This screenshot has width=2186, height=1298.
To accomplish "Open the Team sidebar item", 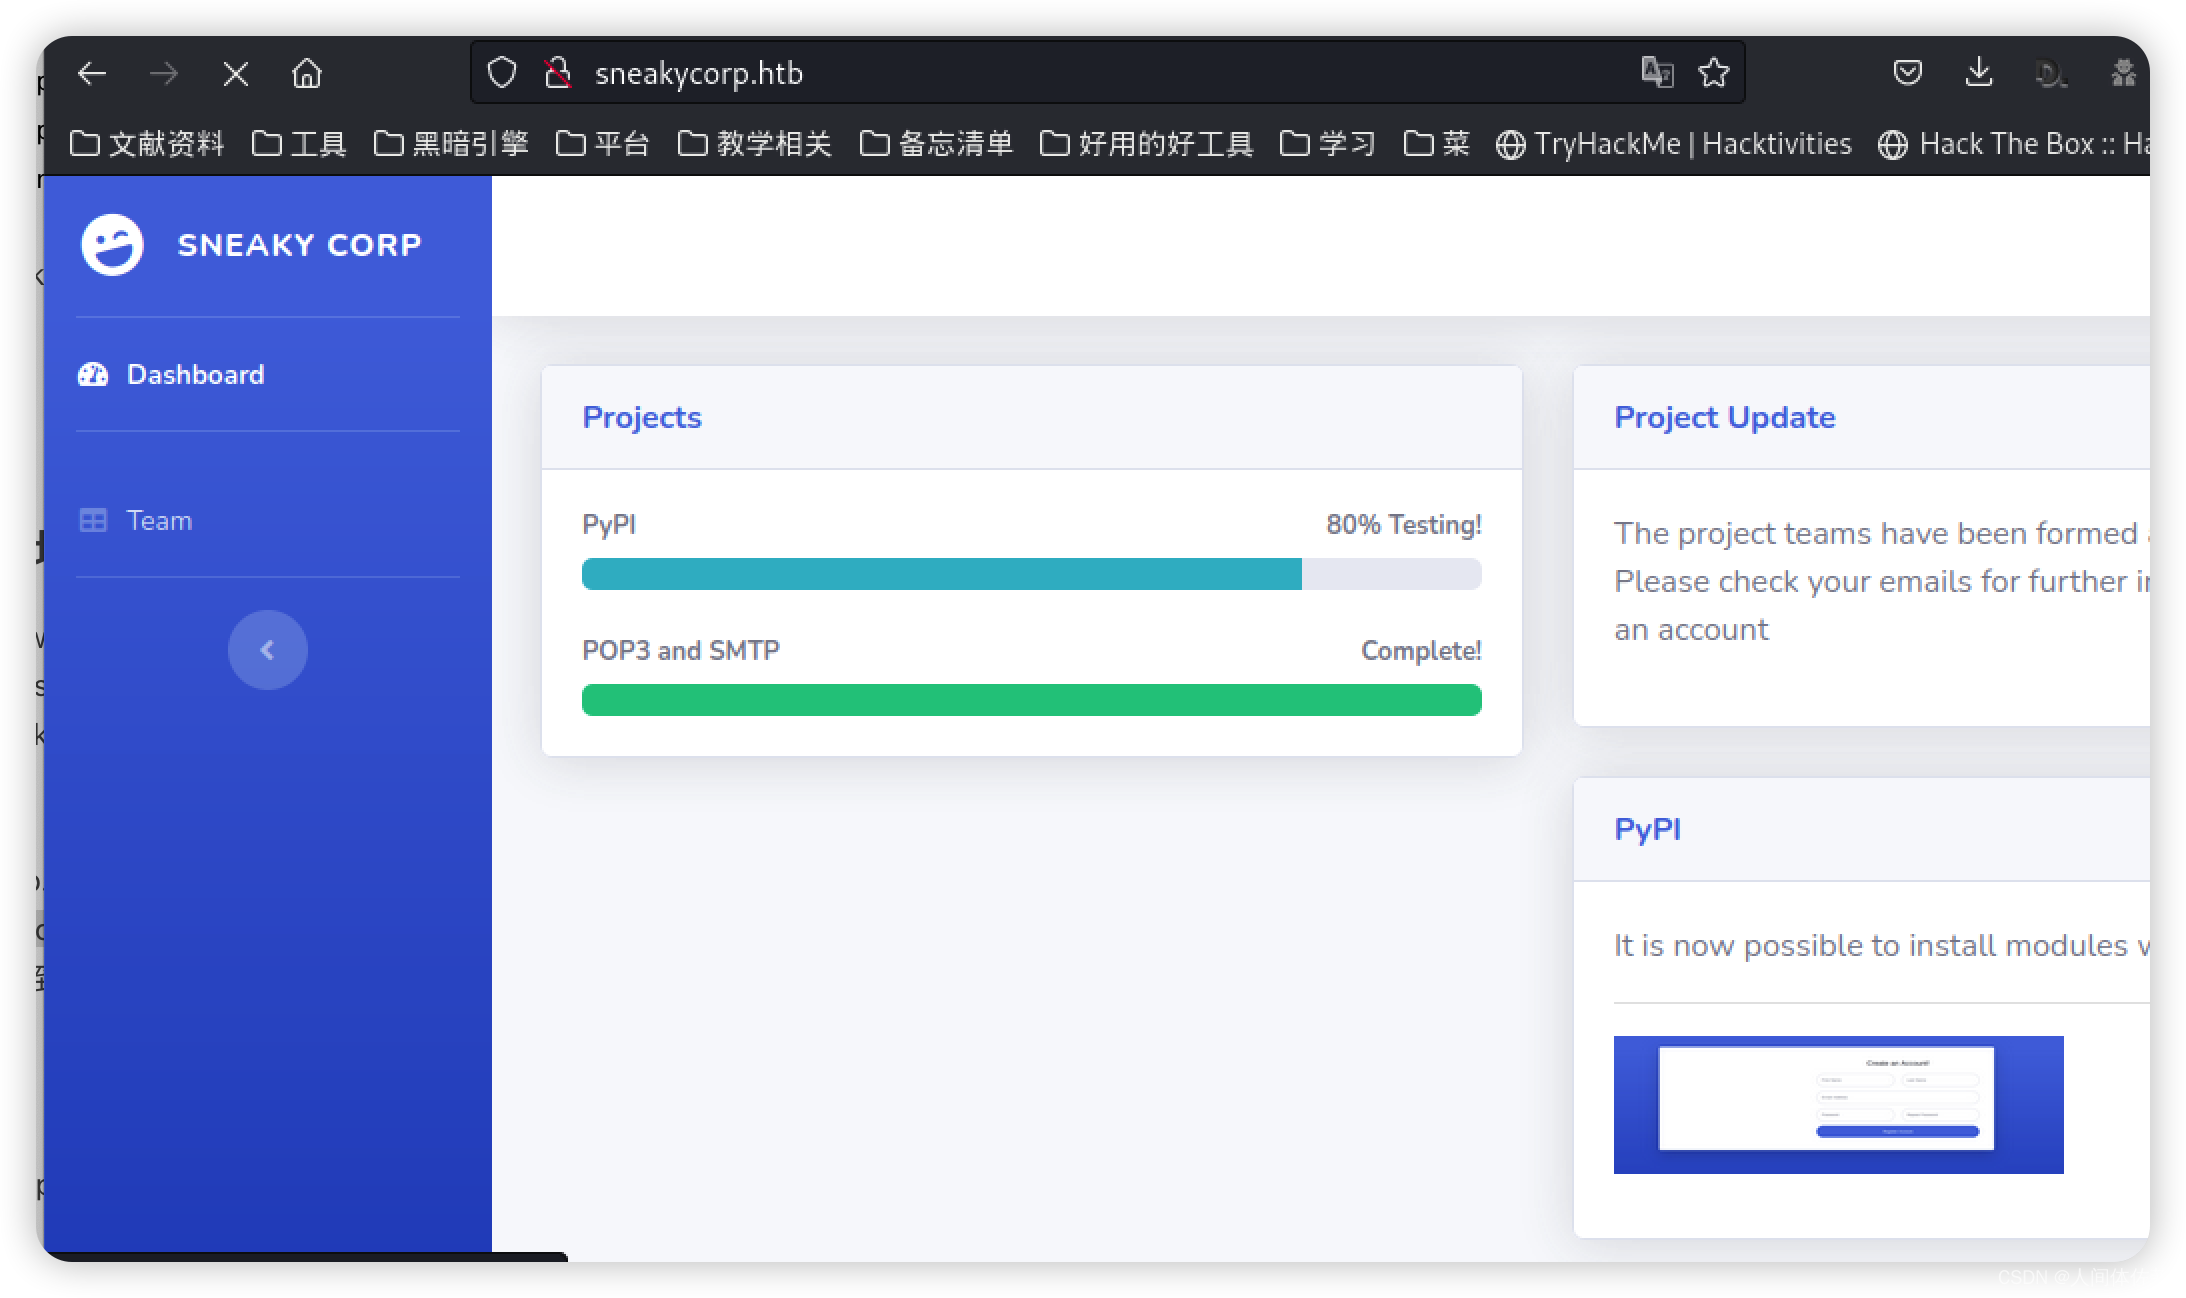I will click(x=158, y=521).
